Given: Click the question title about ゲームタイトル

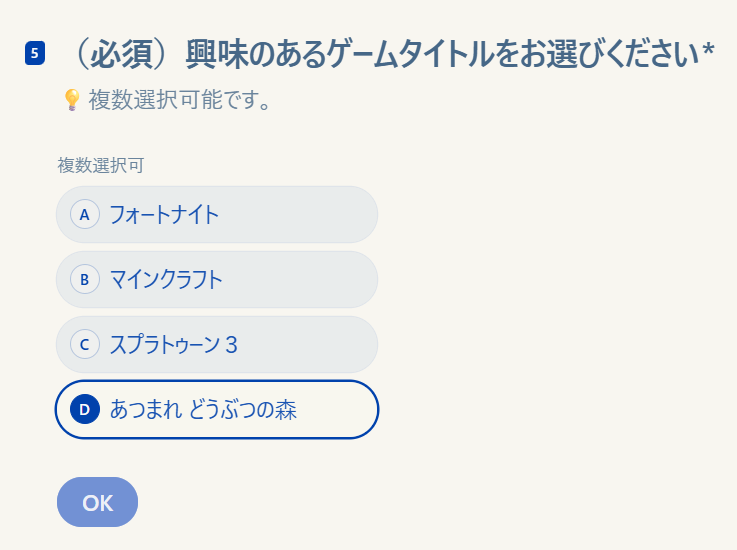Looking at the screenshot, I should point(440,54).
